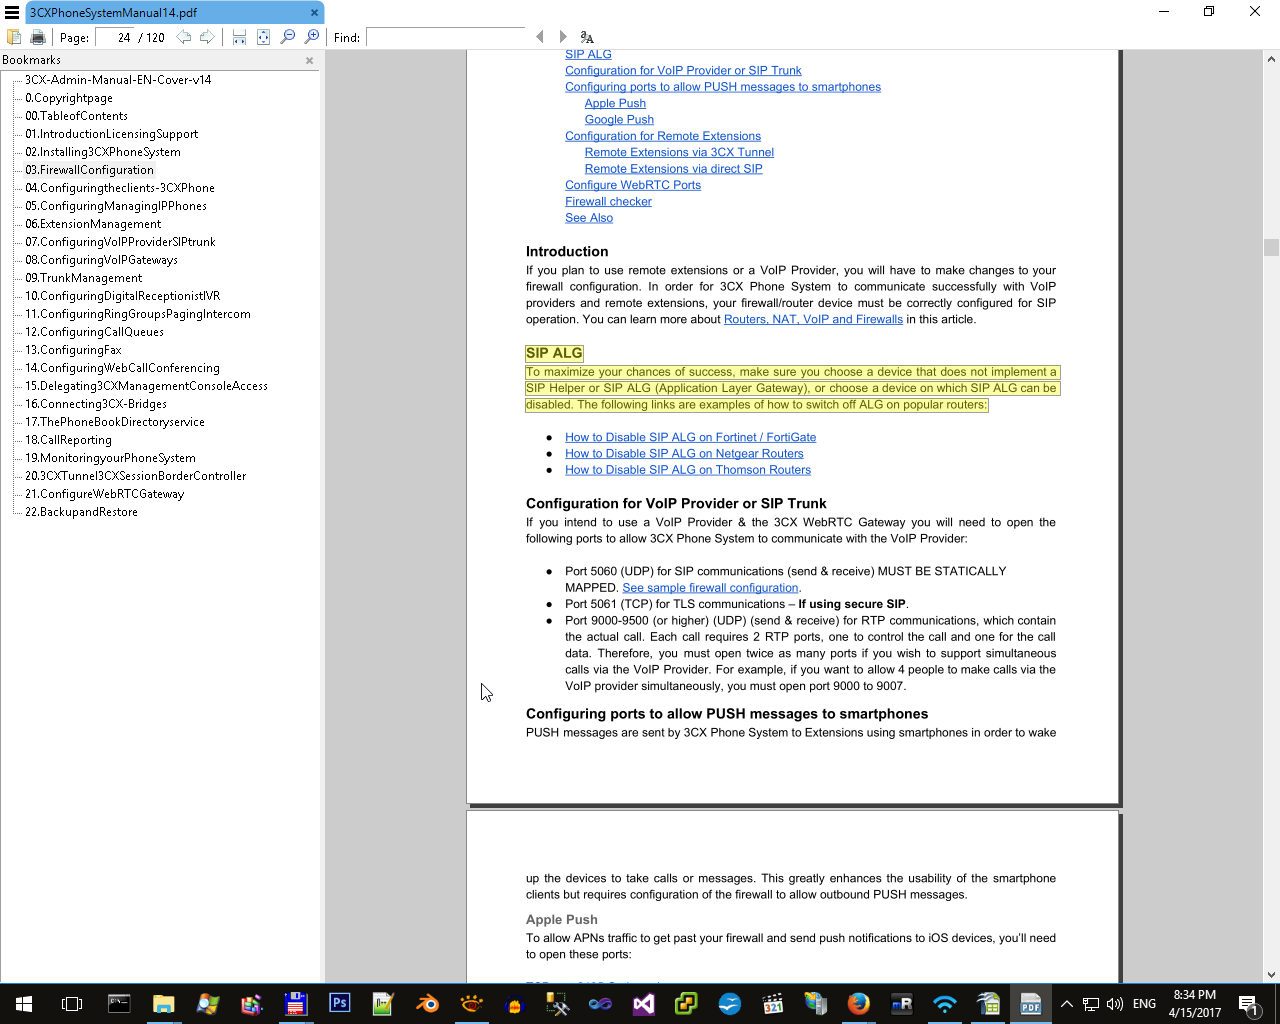Go to the next page arrow
The height and width of the screenshot is (1024, 1280).
(207, 37)
